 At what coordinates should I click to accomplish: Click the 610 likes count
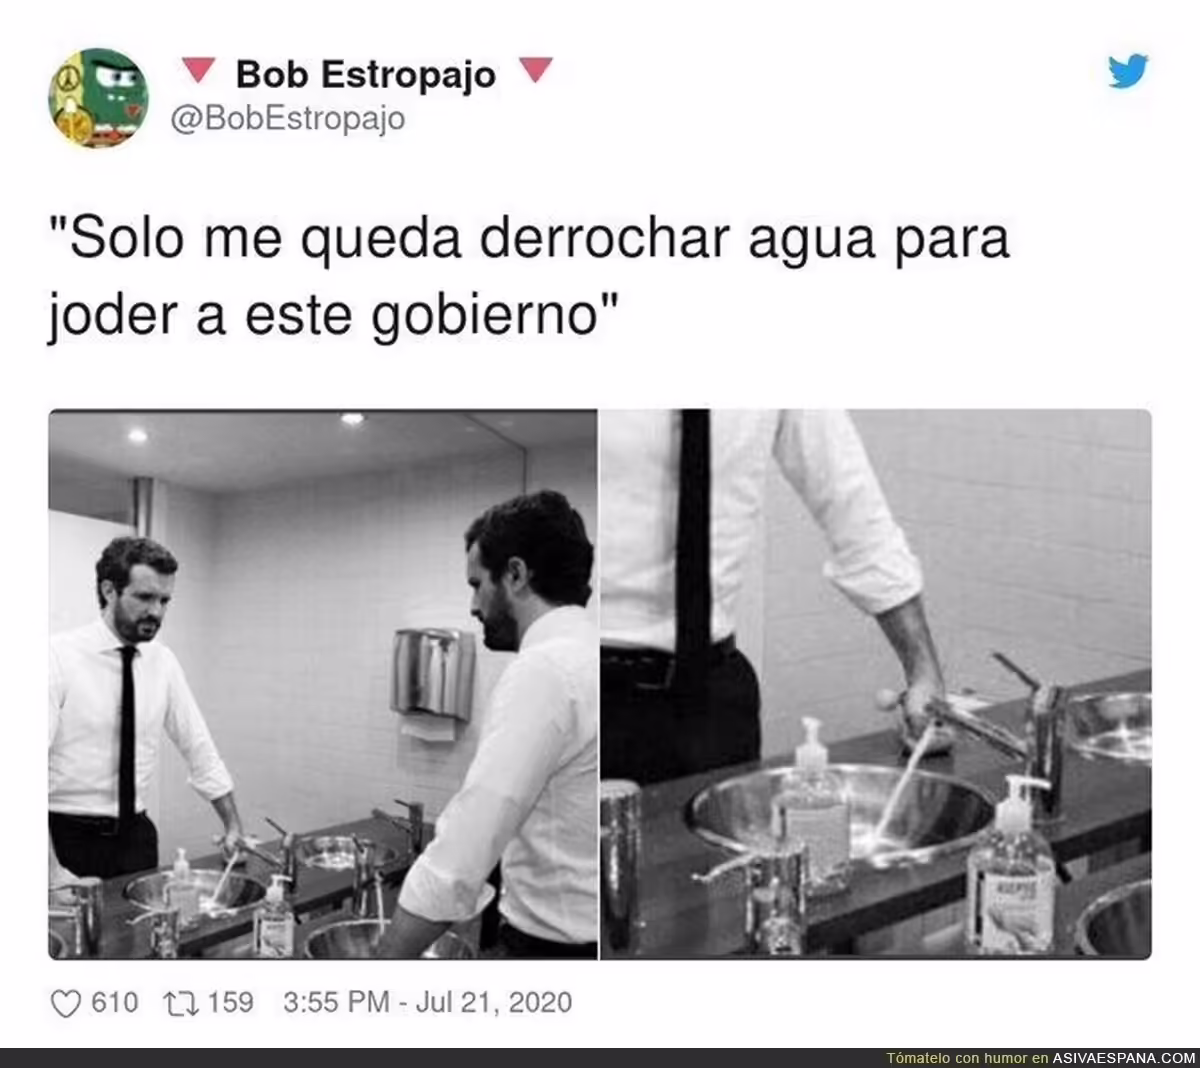click(115, 1002)
